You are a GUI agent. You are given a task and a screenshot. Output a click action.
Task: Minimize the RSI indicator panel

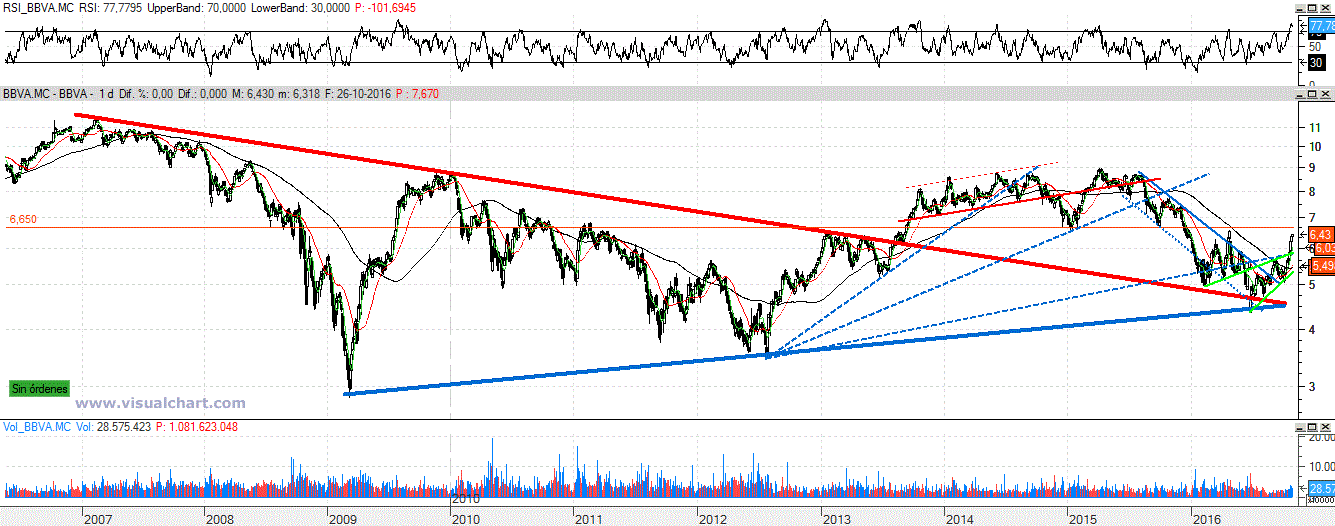tap(1300, 8)
